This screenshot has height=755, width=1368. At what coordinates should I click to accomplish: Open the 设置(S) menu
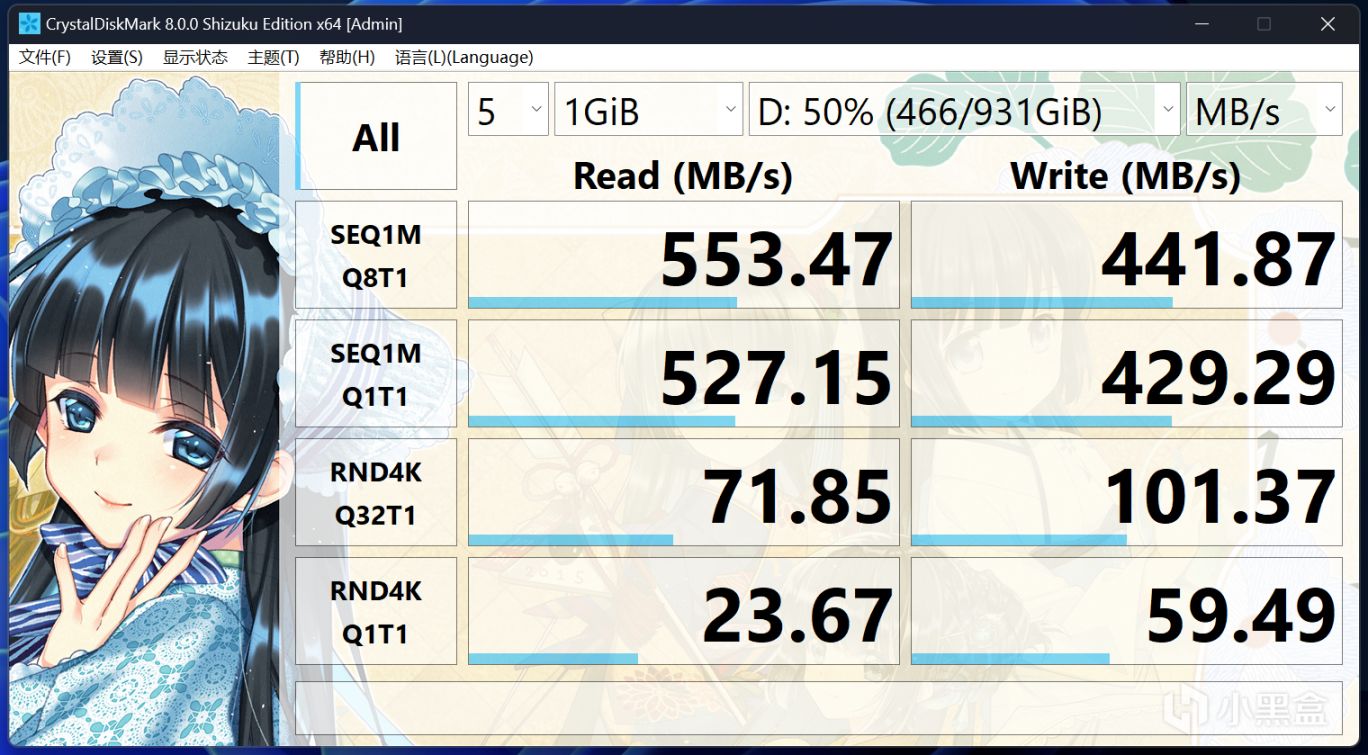(117, 57)
